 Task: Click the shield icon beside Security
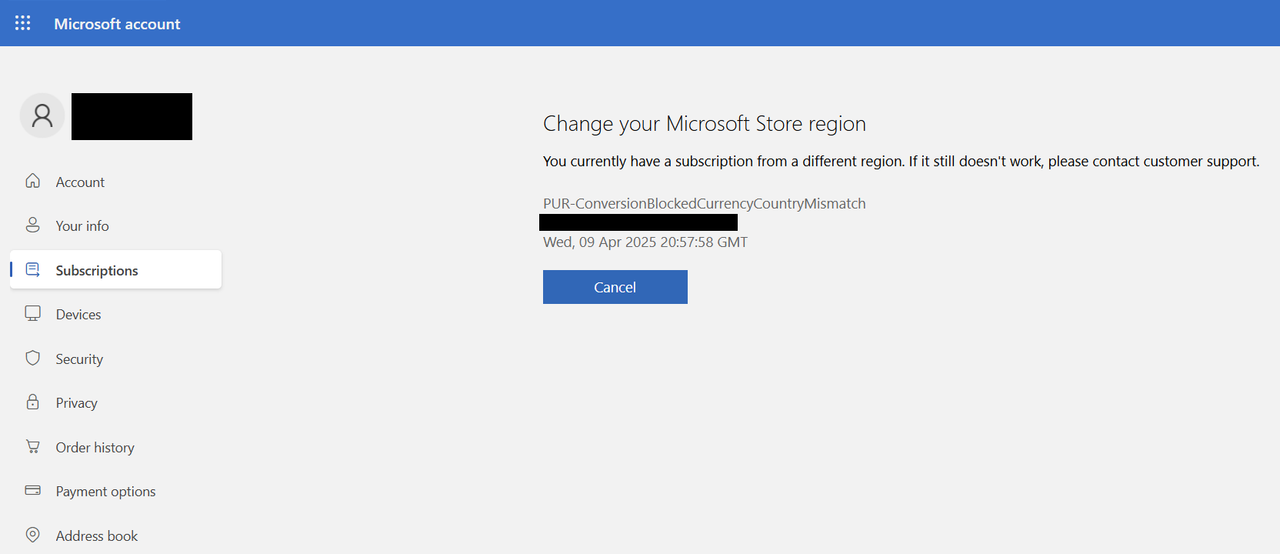[33, 359]
